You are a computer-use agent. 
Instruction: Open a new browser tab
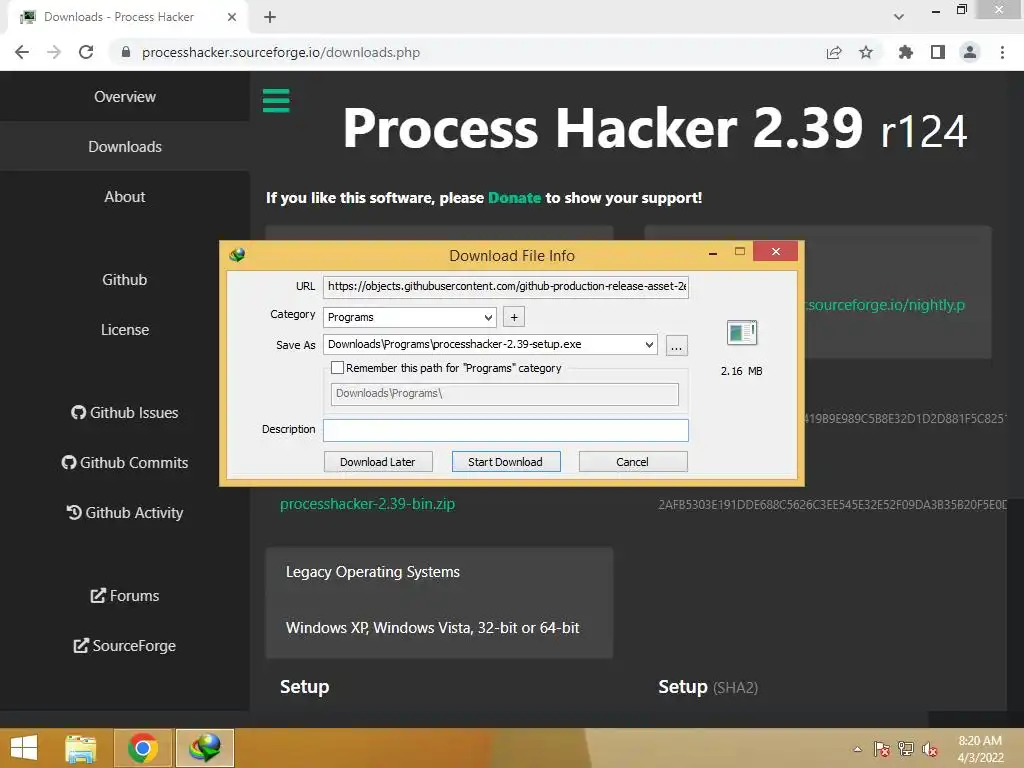tap(270, 17)
